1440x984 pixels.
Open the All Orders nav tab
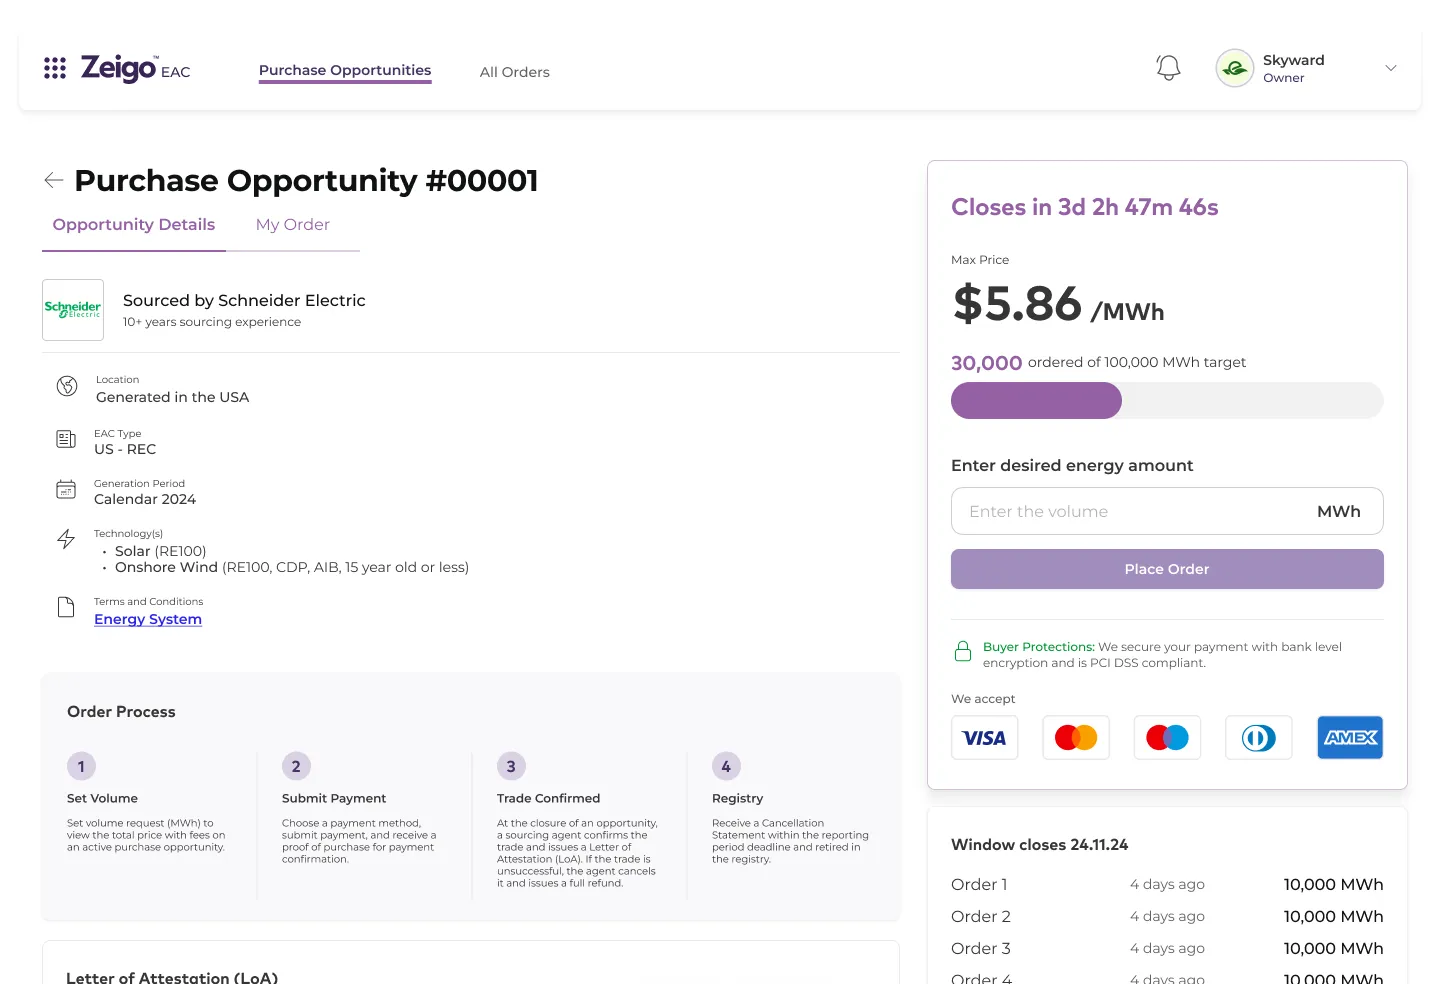(x=514, y=72)
